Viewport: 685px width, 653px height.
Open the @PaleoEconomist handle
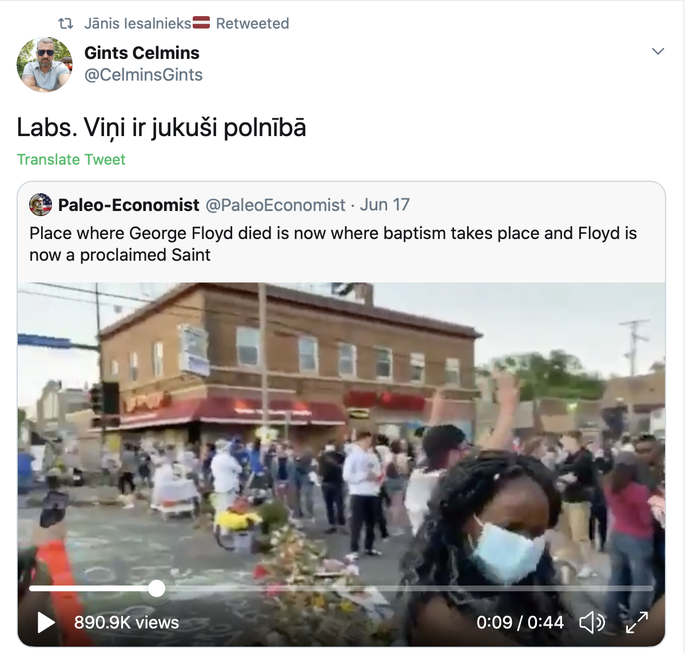pos(275,205)
